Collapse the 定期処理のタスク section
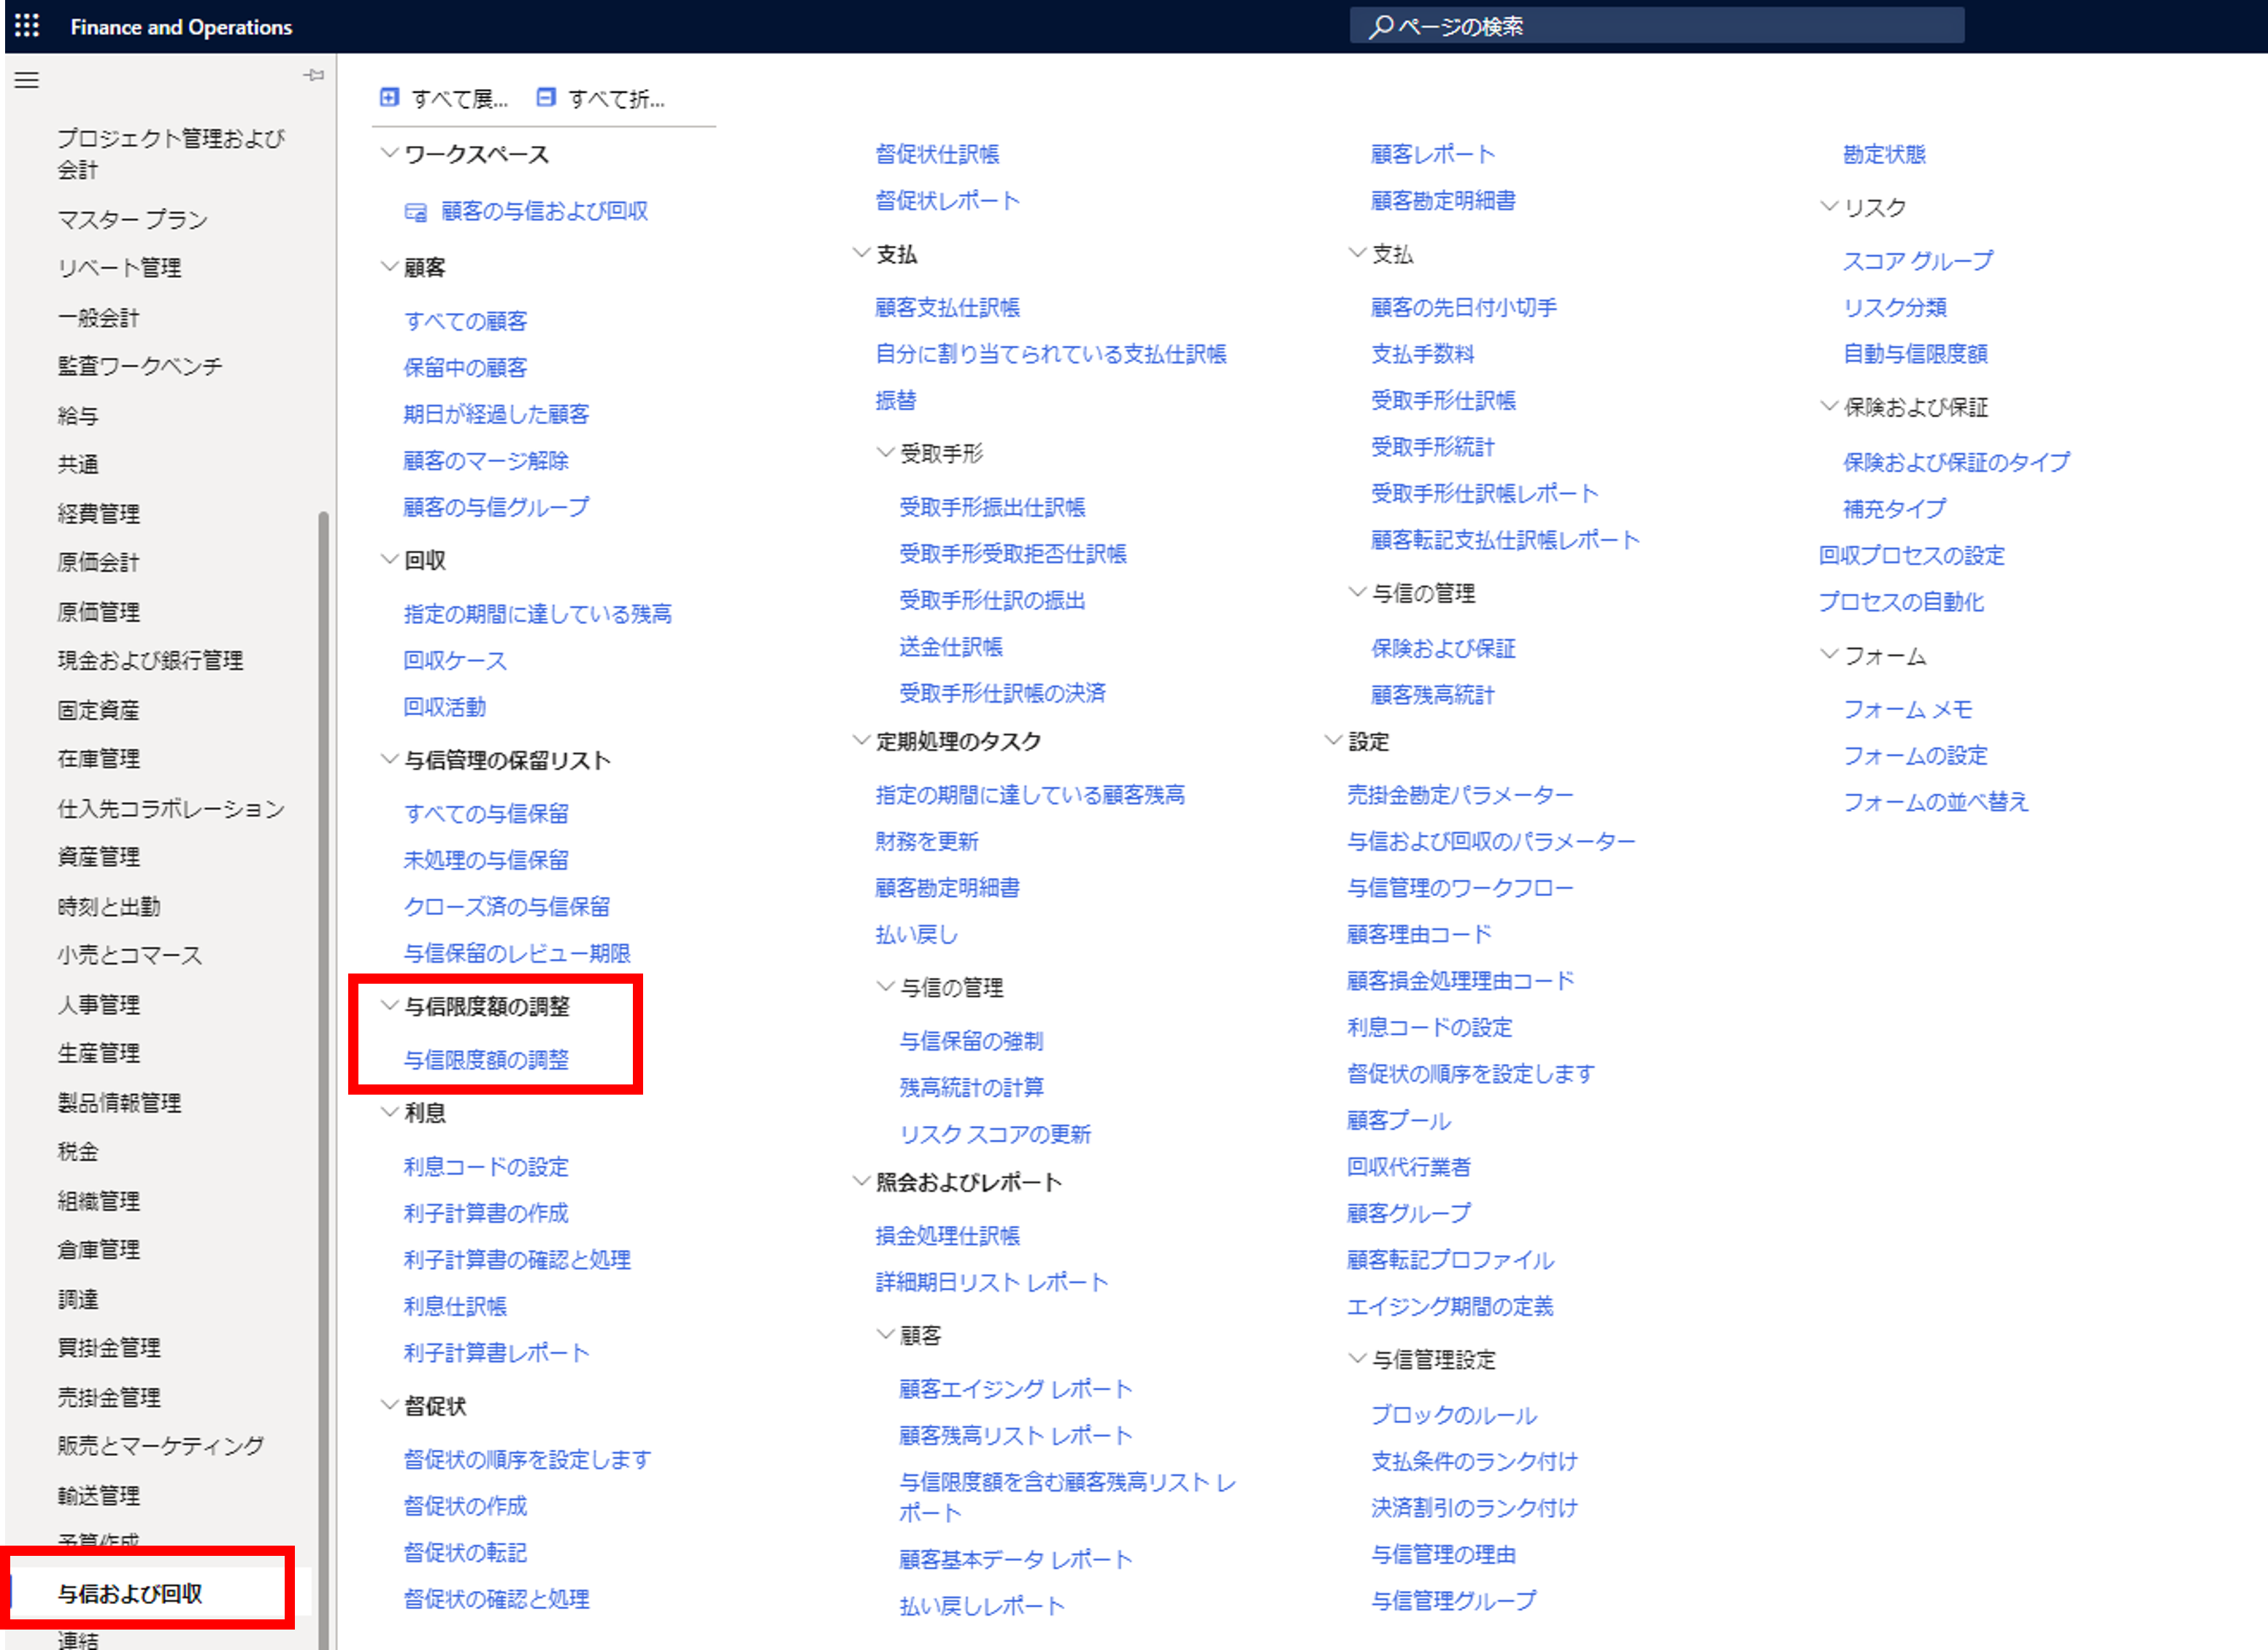Viewport: 2268px width, 1650px height. (x=861, y=740)
